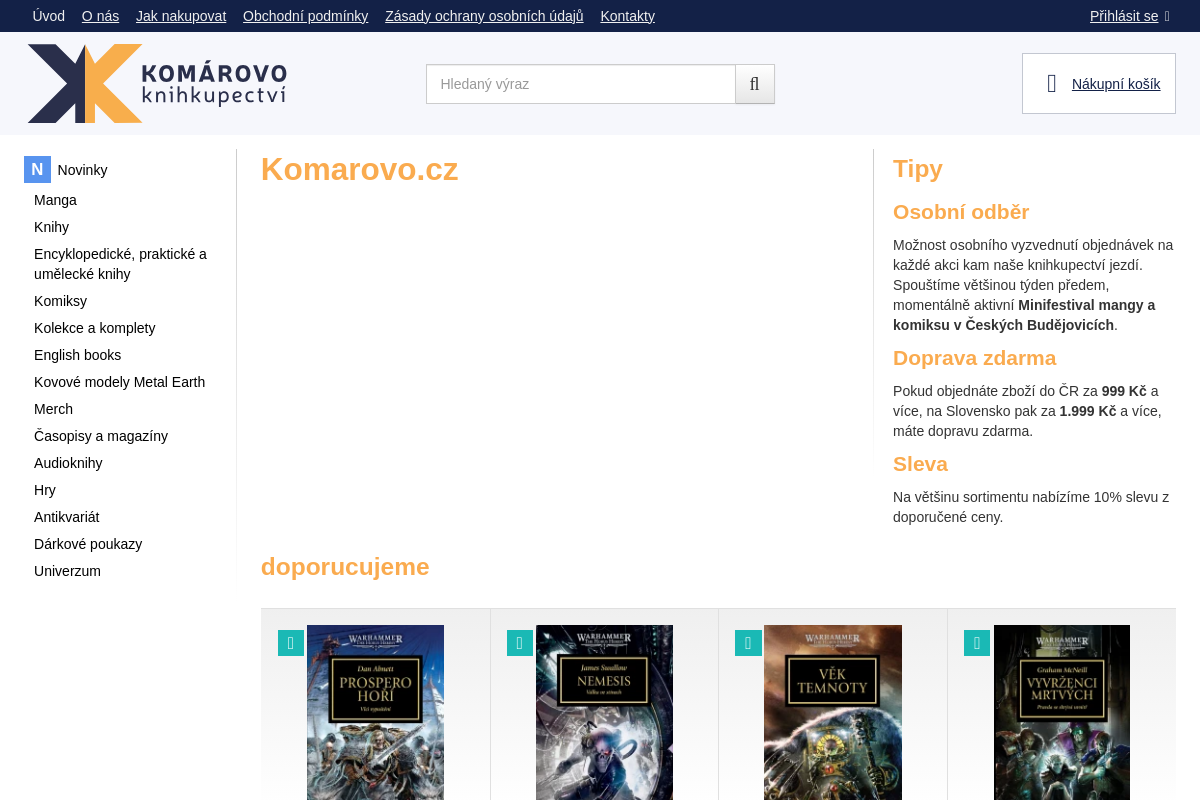Viewport: 1200px width, 800px height.
Task: Click teal badge on Prospero hoří book
Action: click(x=291, y=643)
